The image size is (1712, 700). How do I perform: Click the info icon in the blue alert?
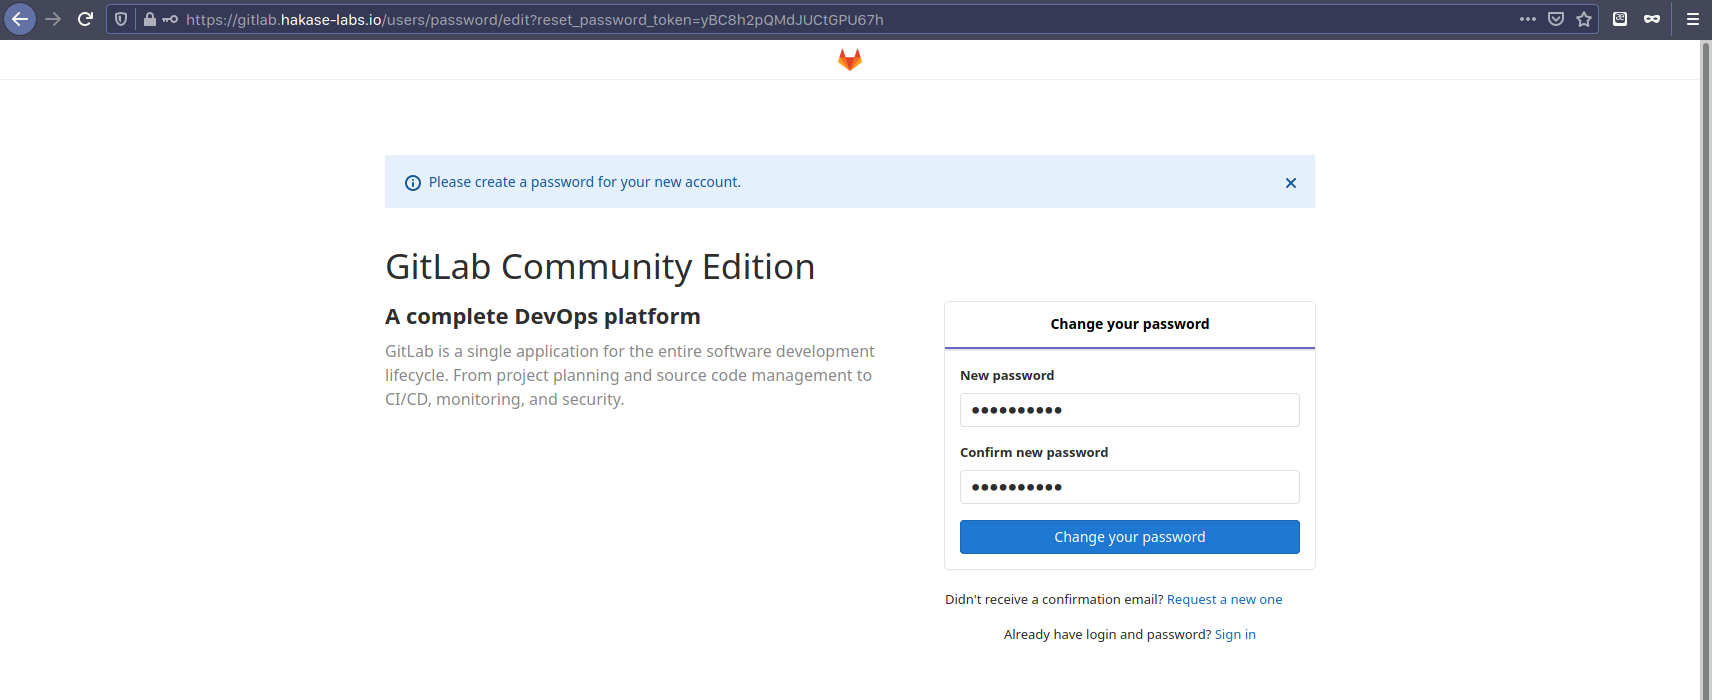[412, 183]
